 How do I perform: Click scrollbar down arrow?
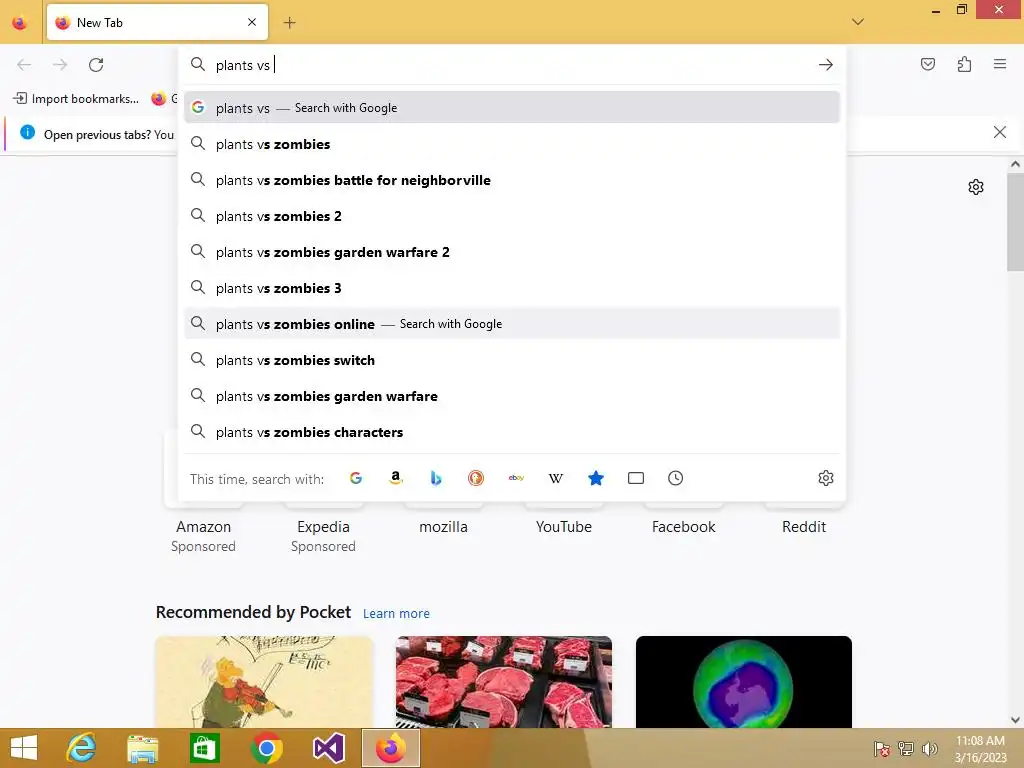coord(1015,720)
